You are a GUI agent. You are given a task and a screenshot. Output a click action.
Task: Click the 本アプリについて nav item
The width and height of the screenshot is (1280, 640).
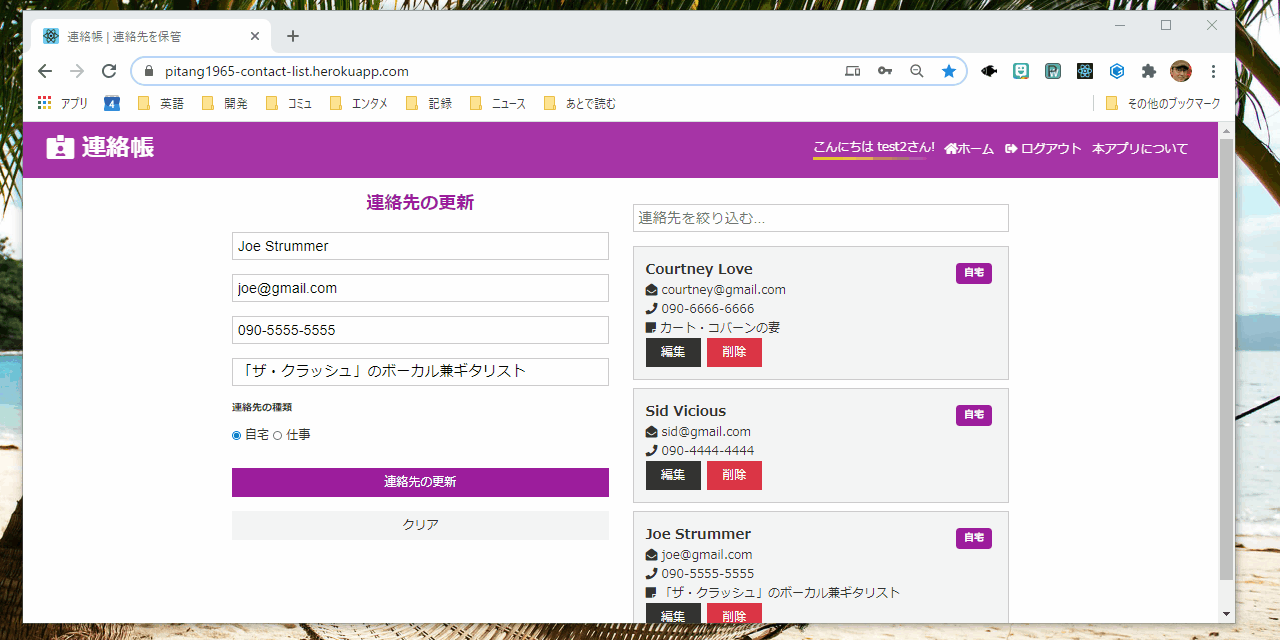[1140, 148]
